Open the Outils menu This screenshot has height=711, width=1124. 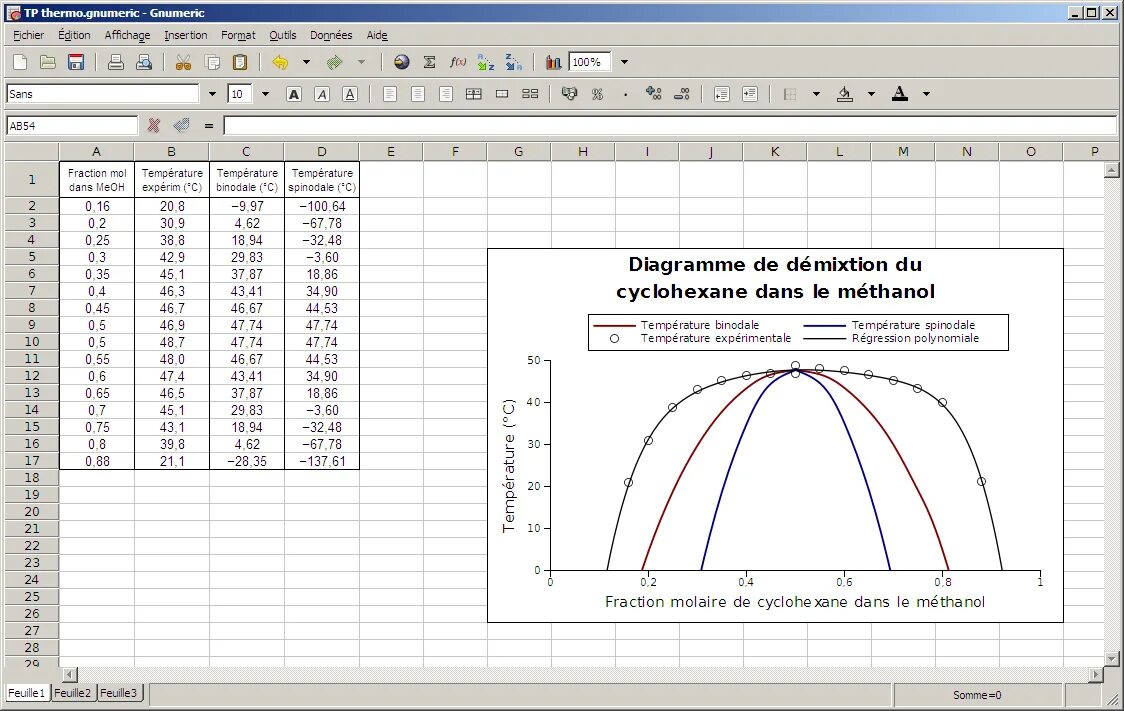[282, 35]
